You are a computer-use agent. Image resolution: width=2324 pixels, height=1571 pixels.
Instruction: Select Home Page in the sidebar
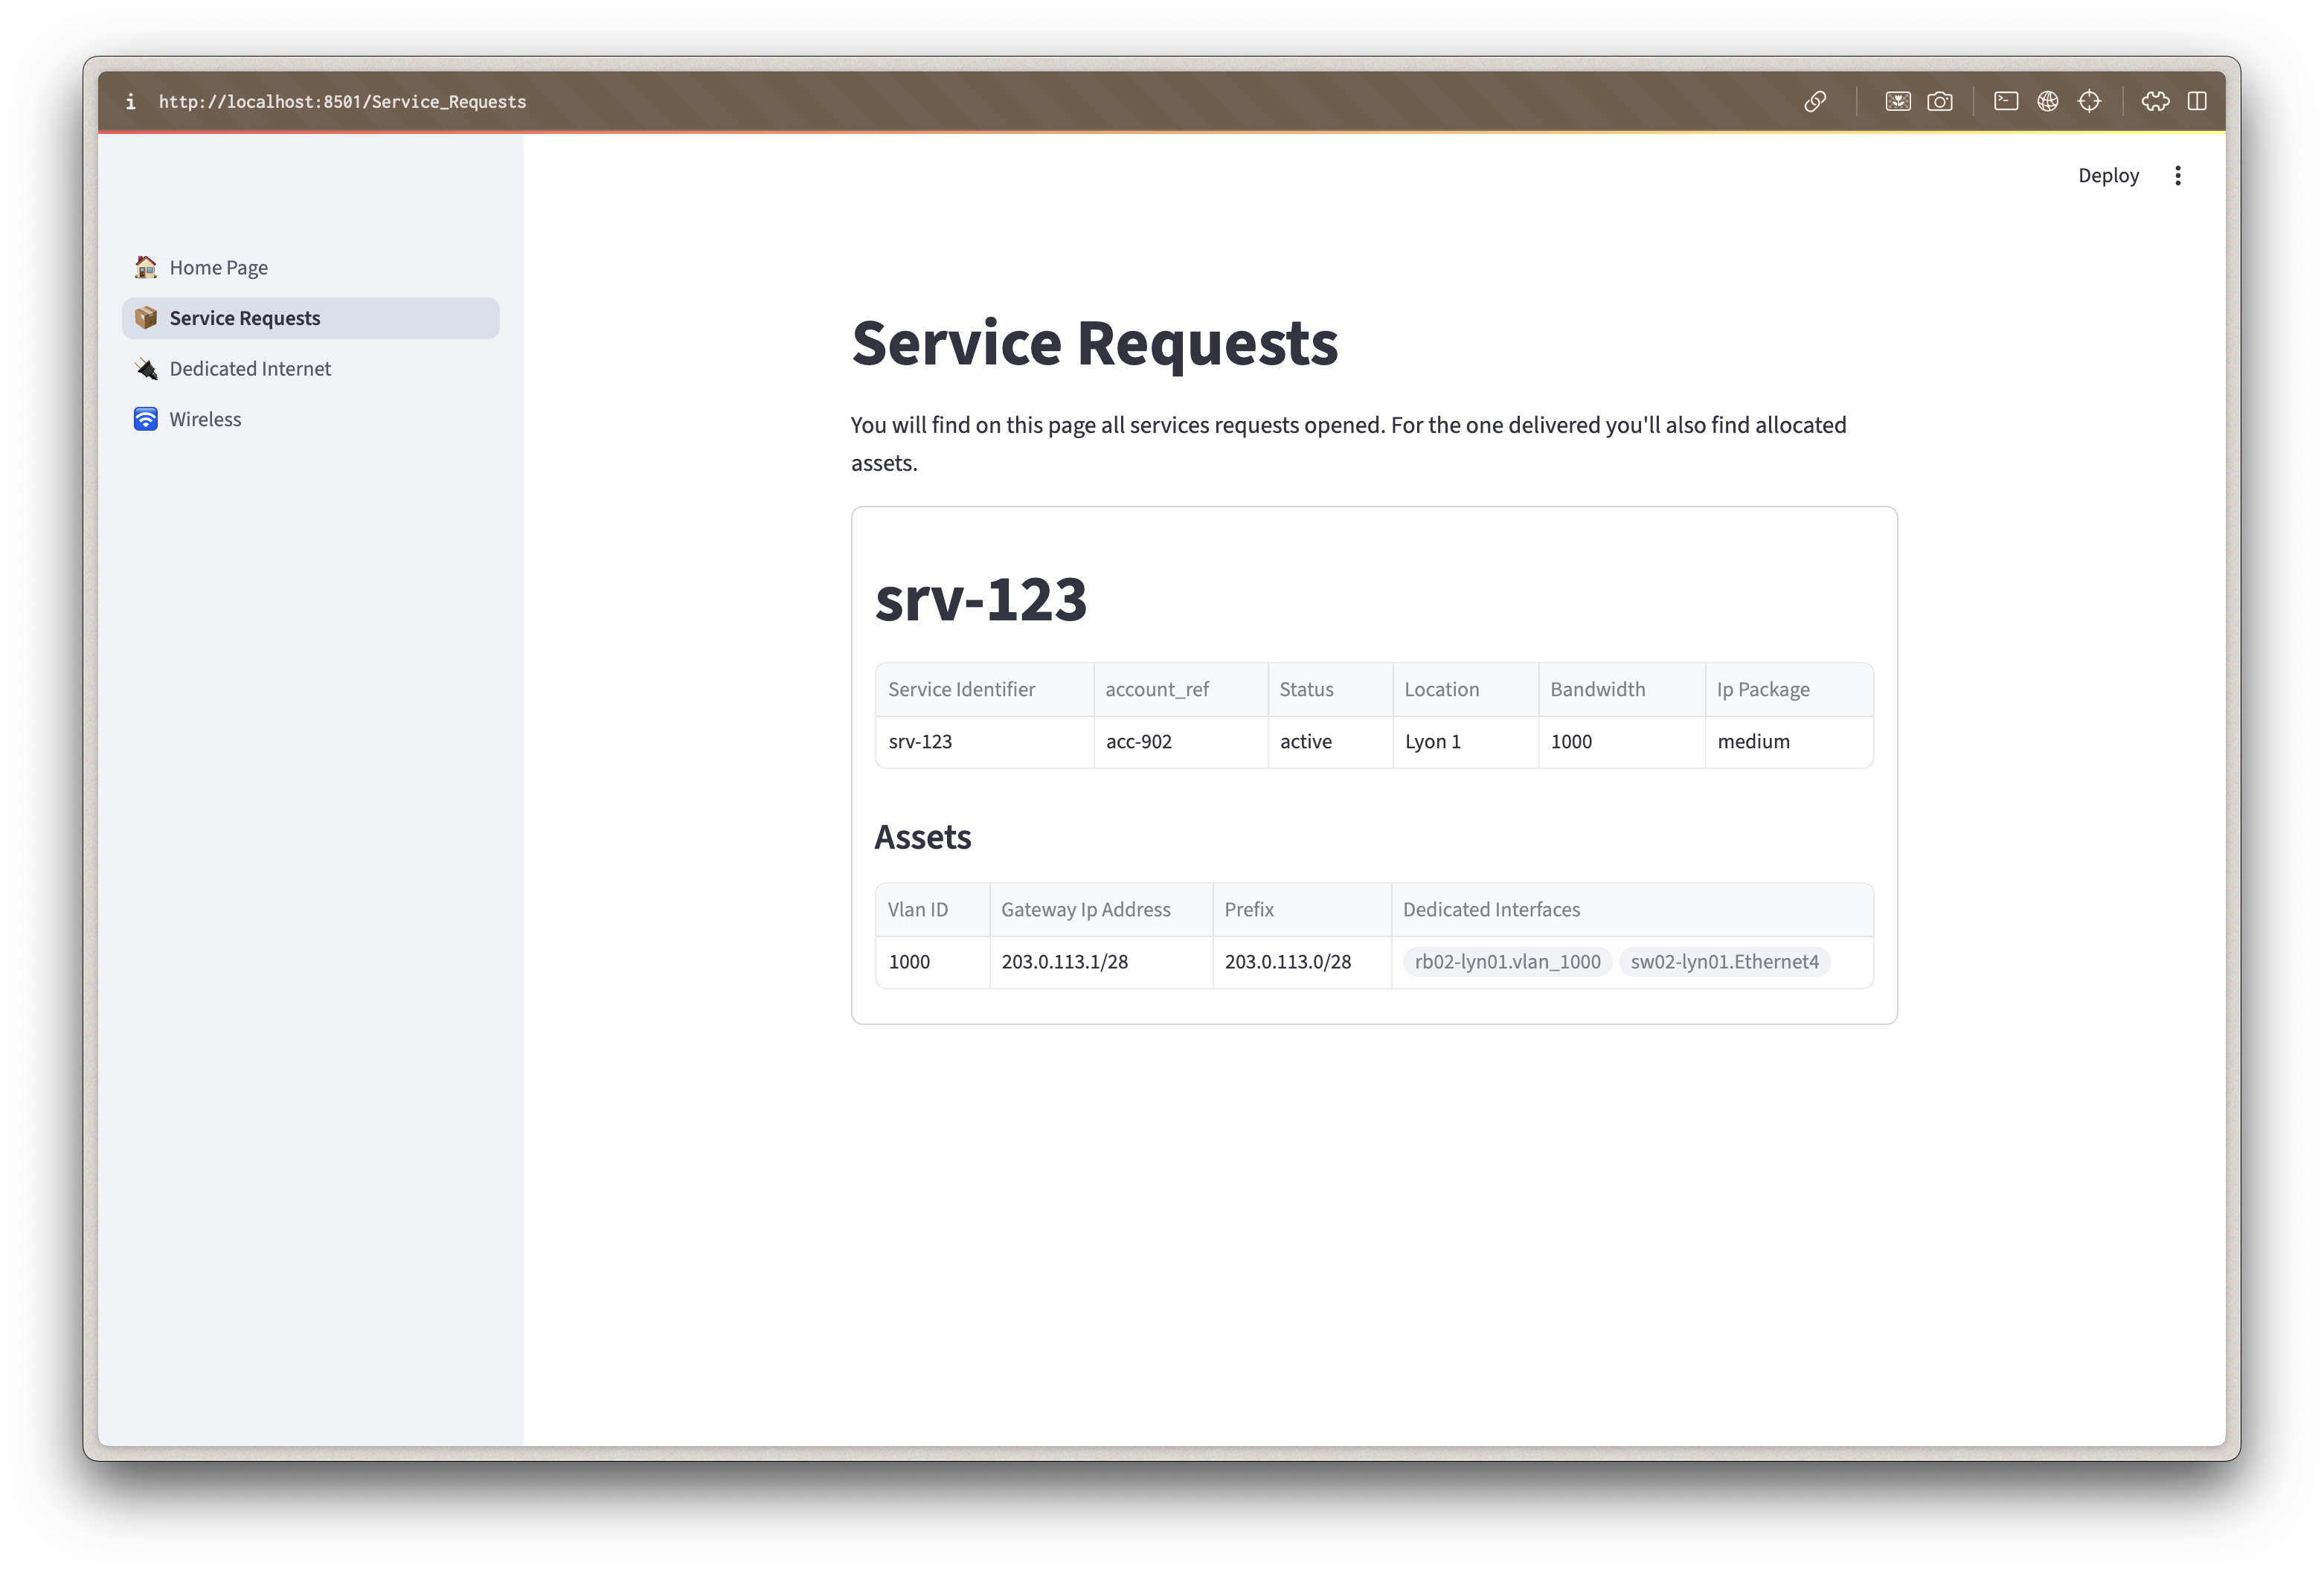pos(218,267)
